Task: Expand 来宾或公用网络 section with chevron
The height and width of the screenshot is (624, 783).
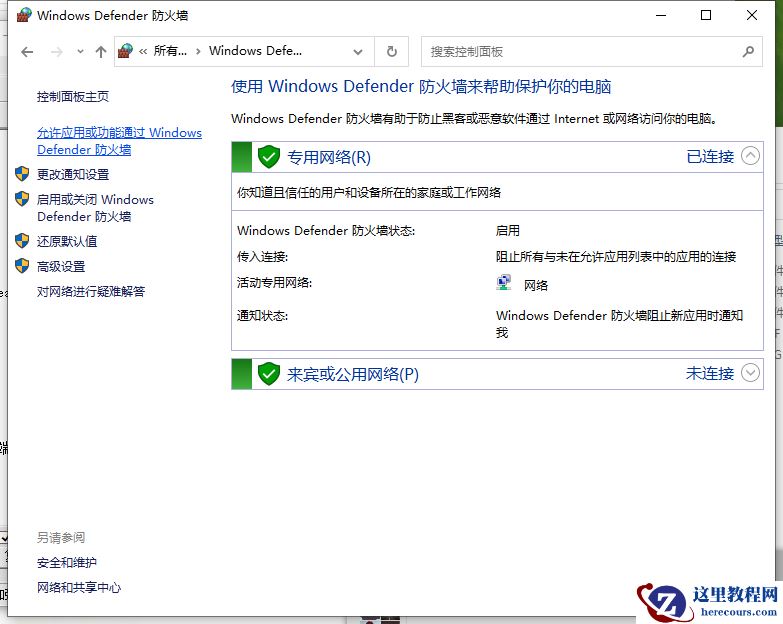Action: (x=750, y=373)
